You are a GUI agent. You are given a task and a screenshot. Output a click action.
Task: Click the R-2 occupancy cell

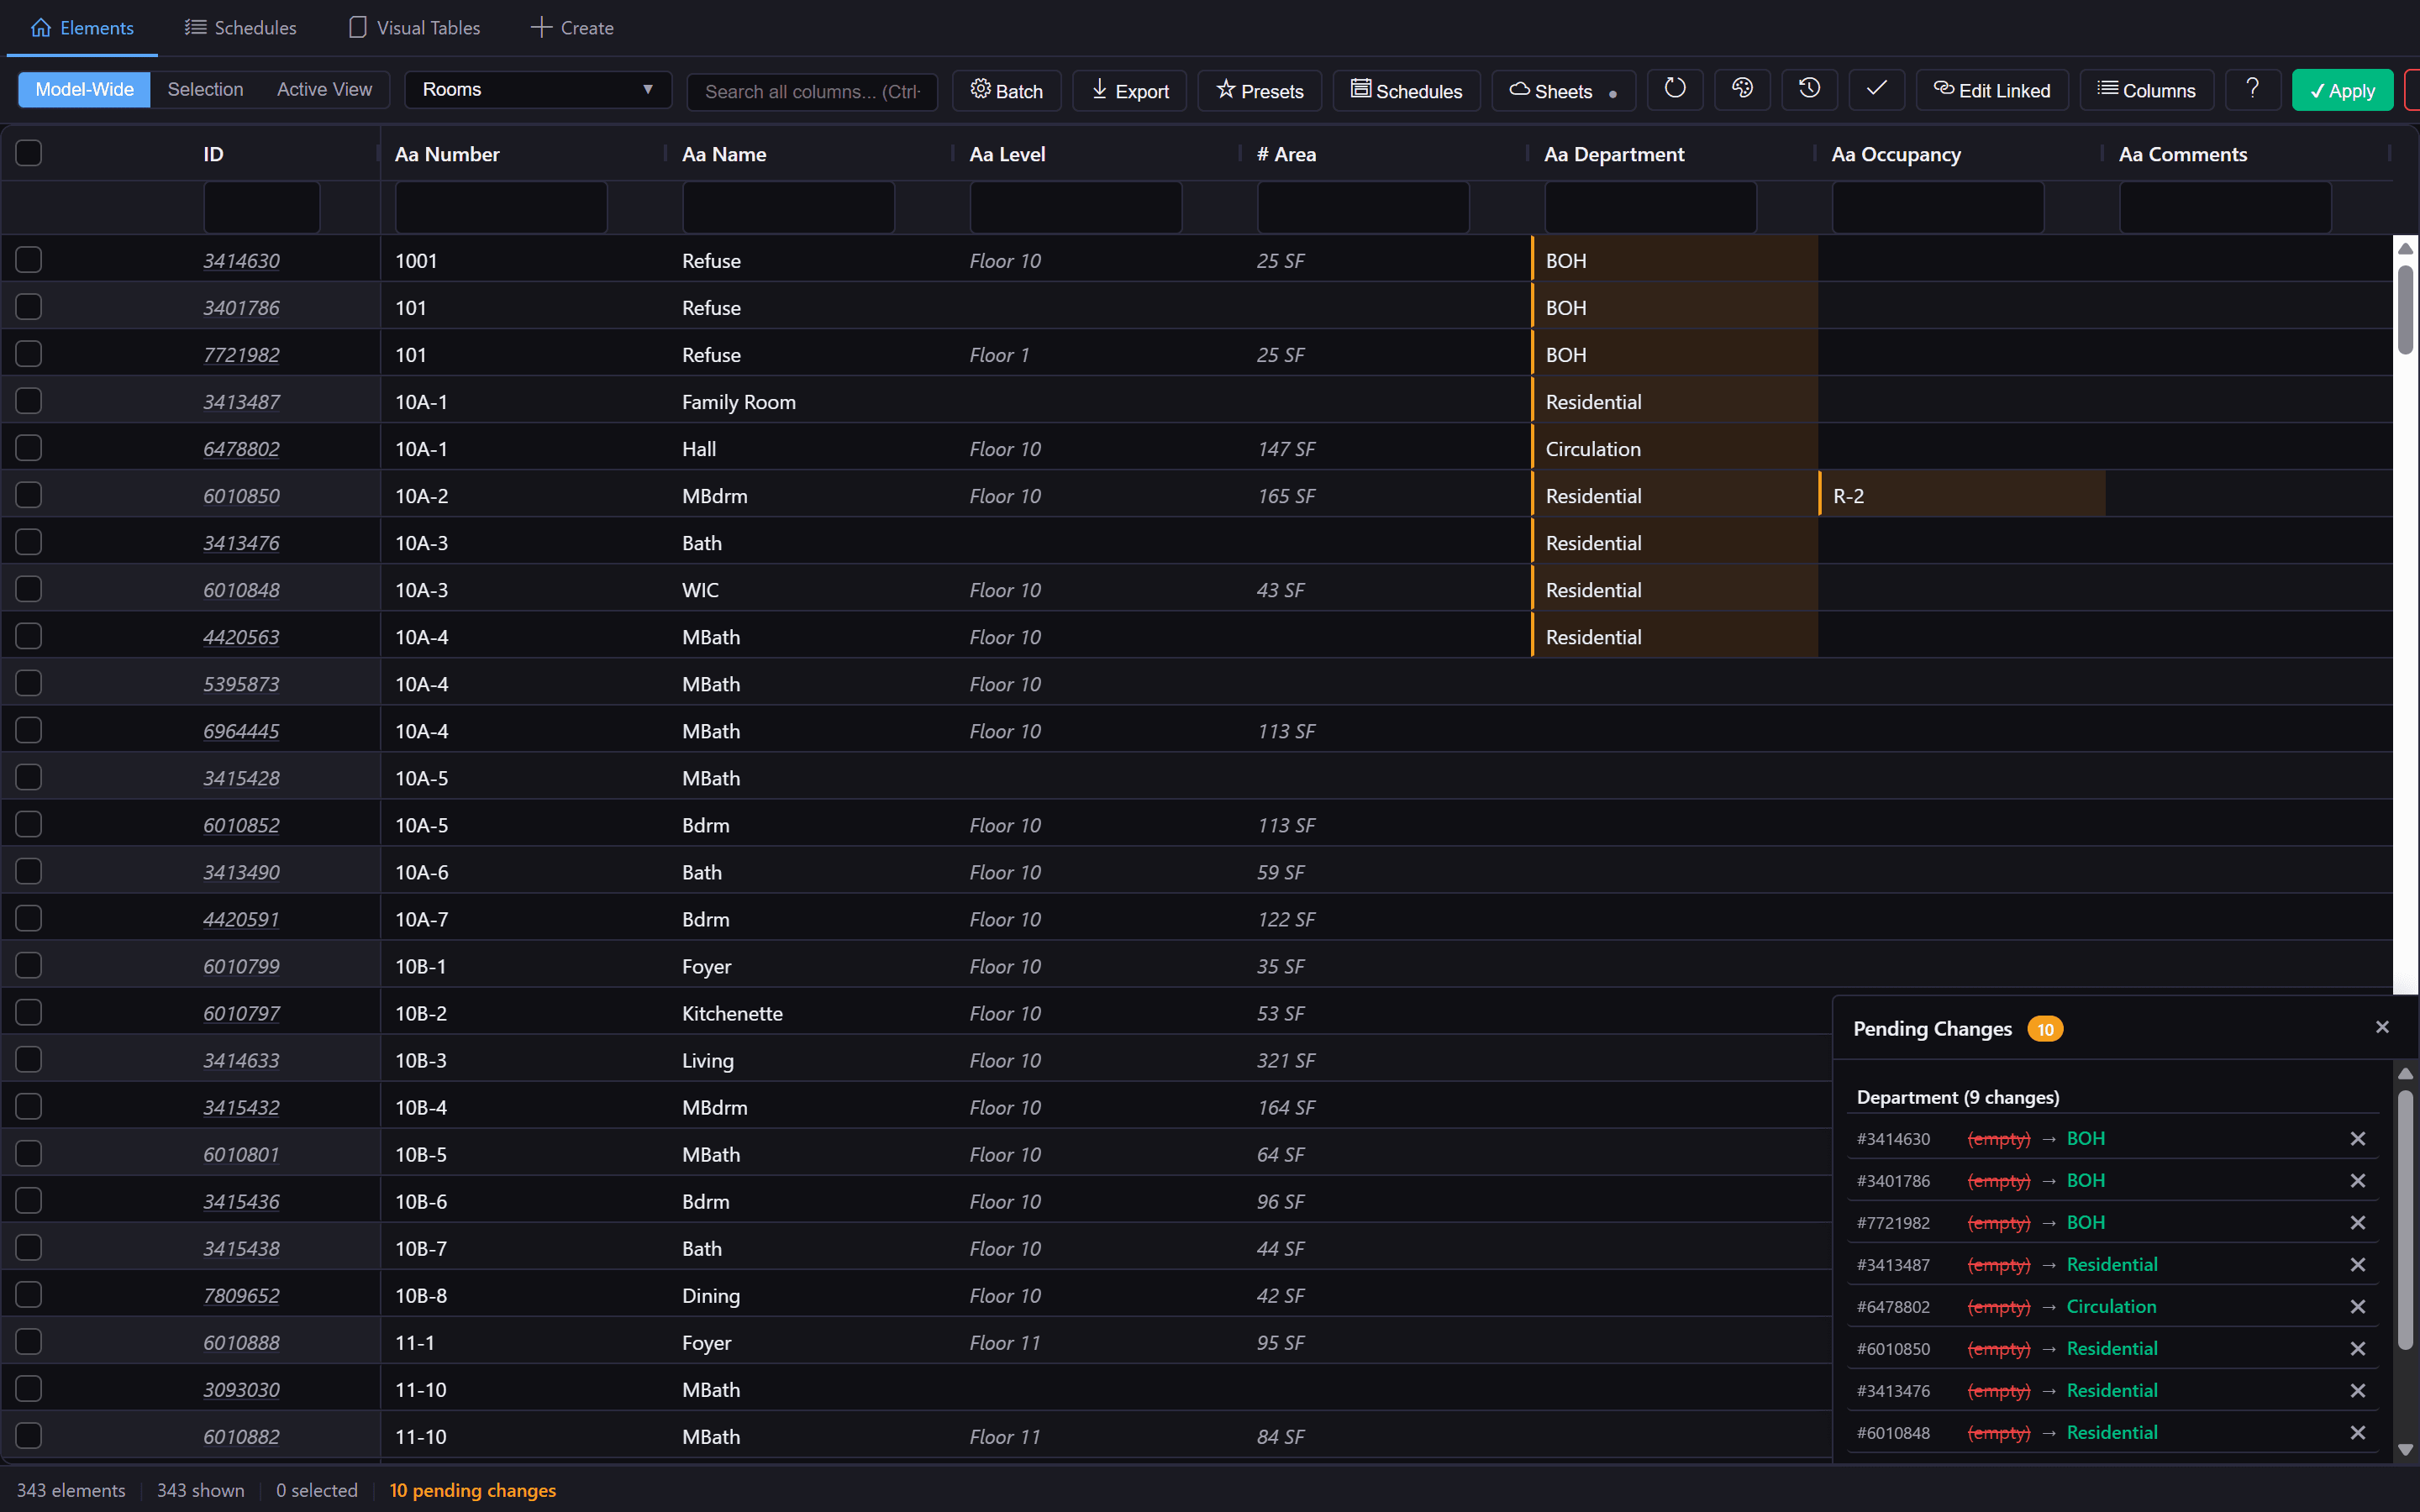1962,495
